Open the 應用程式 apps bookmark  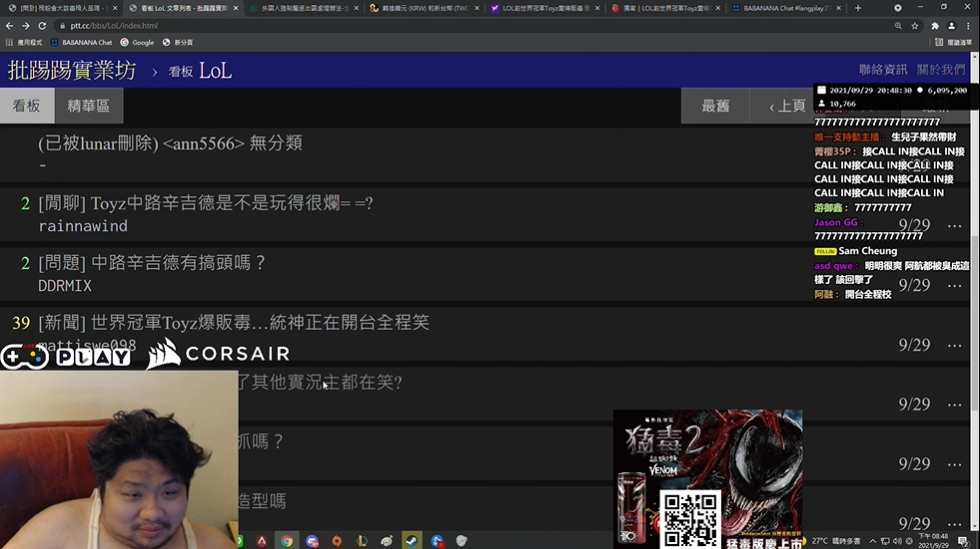[x=24, y=43]
